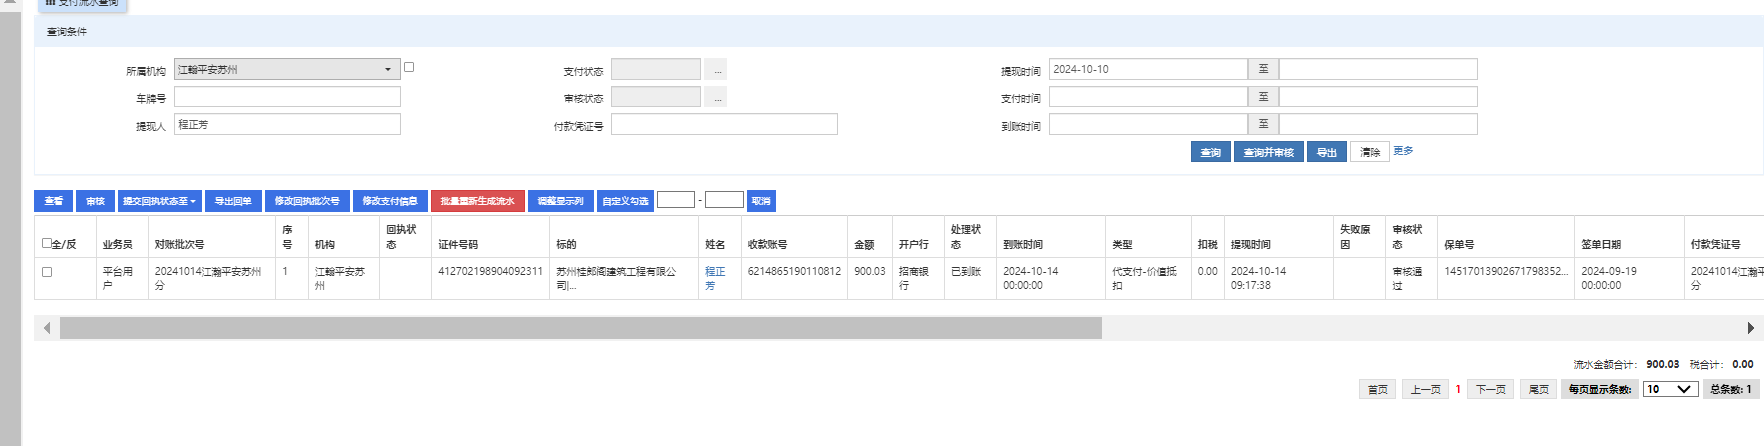Viewport: 1764px width, 446px height.
Task: Focus the second 自定义勾选 range input
Action: tap(724, 200)
